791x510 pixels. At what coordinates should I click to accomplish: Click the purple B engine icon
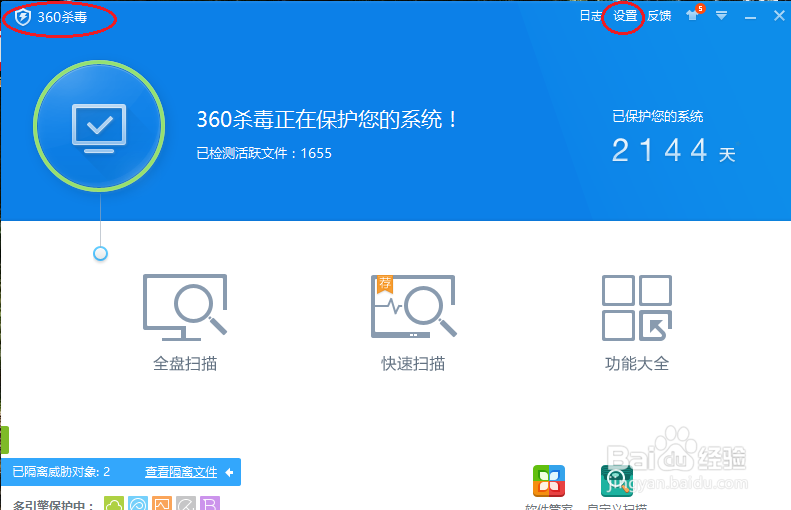(210, 503)
